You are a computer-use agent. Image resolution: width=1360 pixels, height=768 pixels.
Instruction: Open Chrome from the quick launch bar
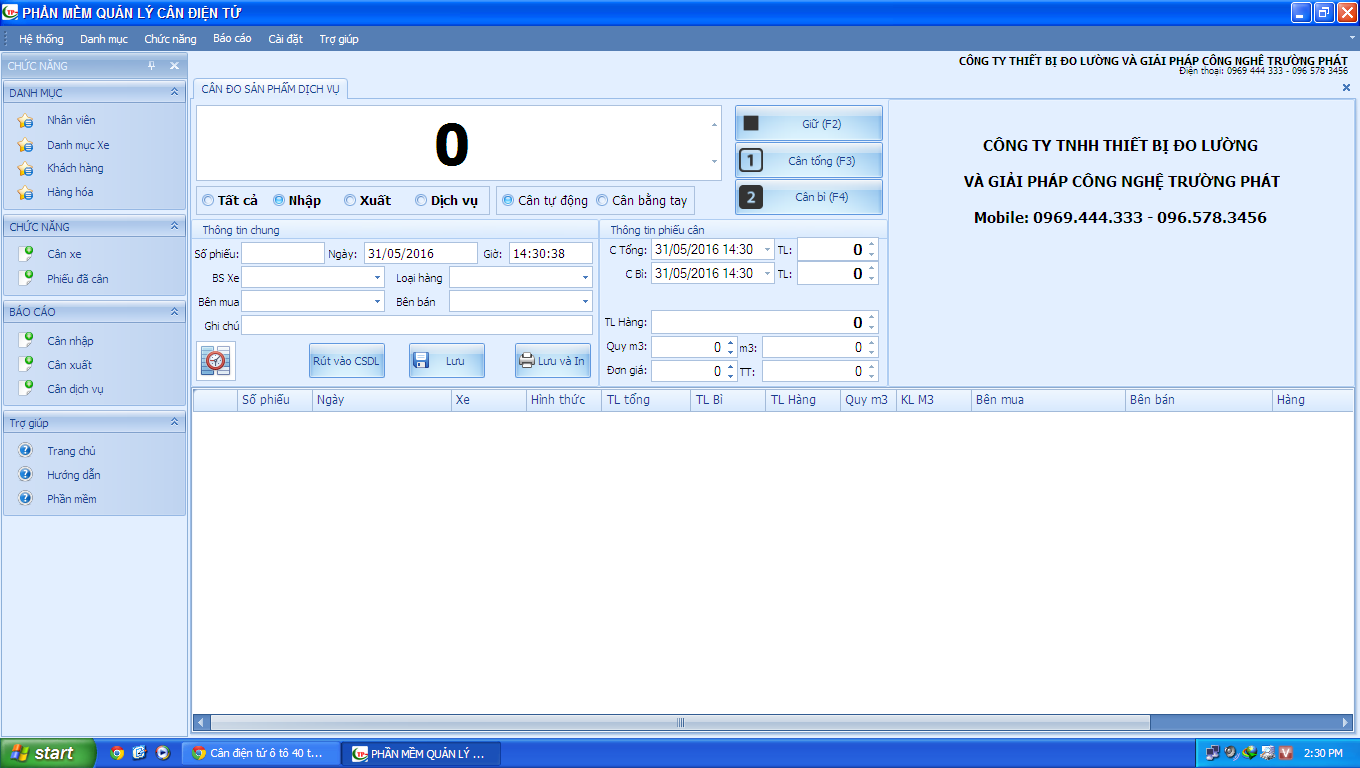click(117, 753)
